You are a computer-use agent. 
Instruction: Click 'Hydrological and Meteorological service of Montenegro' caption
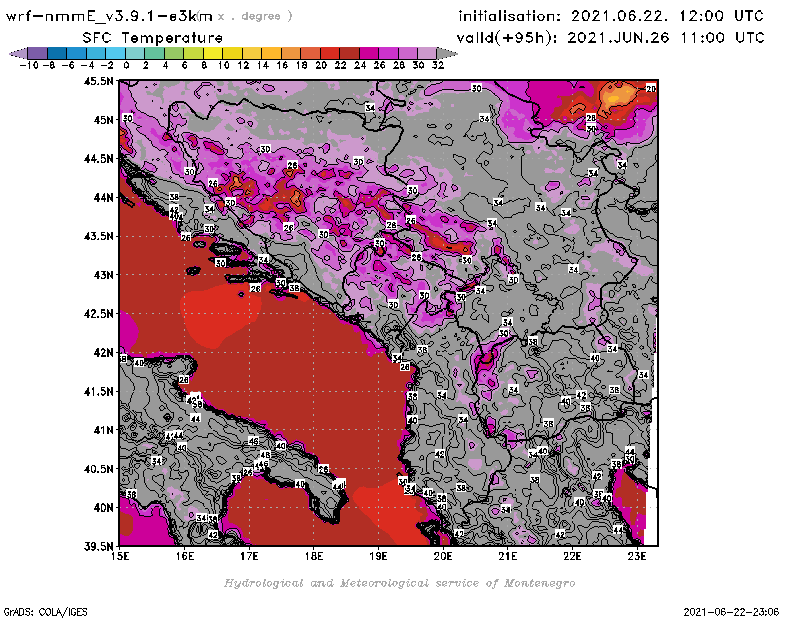(399, 583)
